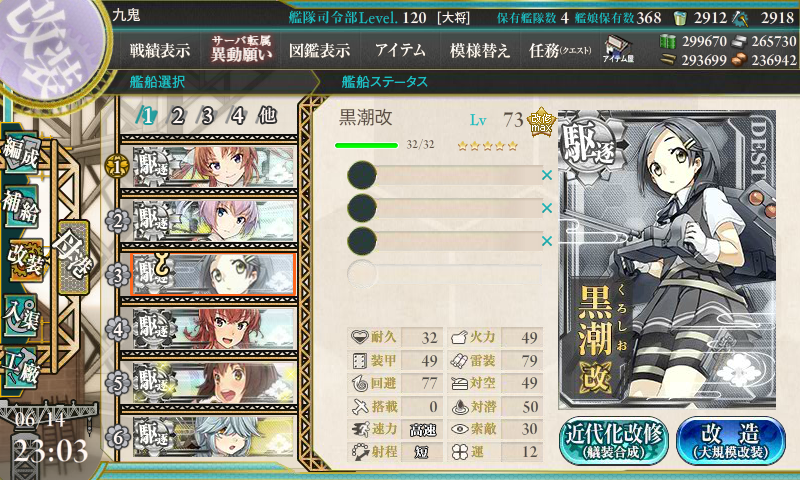Screen dimensions: 800x480
Task: Open the 補給 resupply sidebar icon
Action: coord(21,205)
